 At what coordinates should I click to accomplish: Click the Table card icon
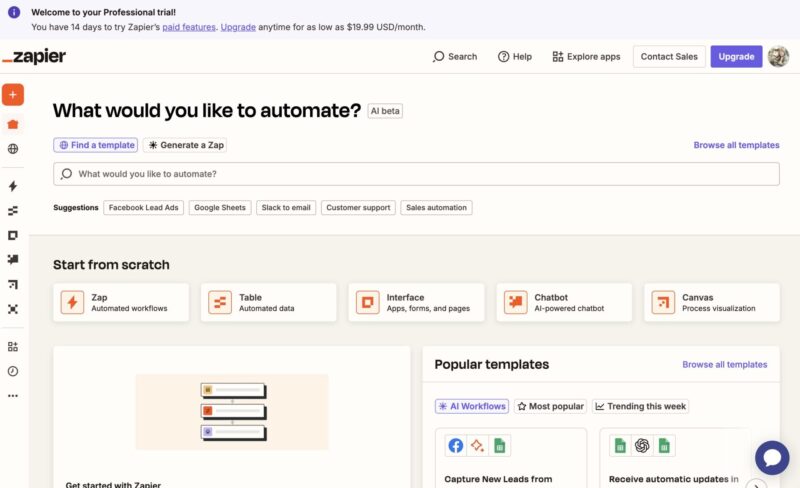[220, 302]
